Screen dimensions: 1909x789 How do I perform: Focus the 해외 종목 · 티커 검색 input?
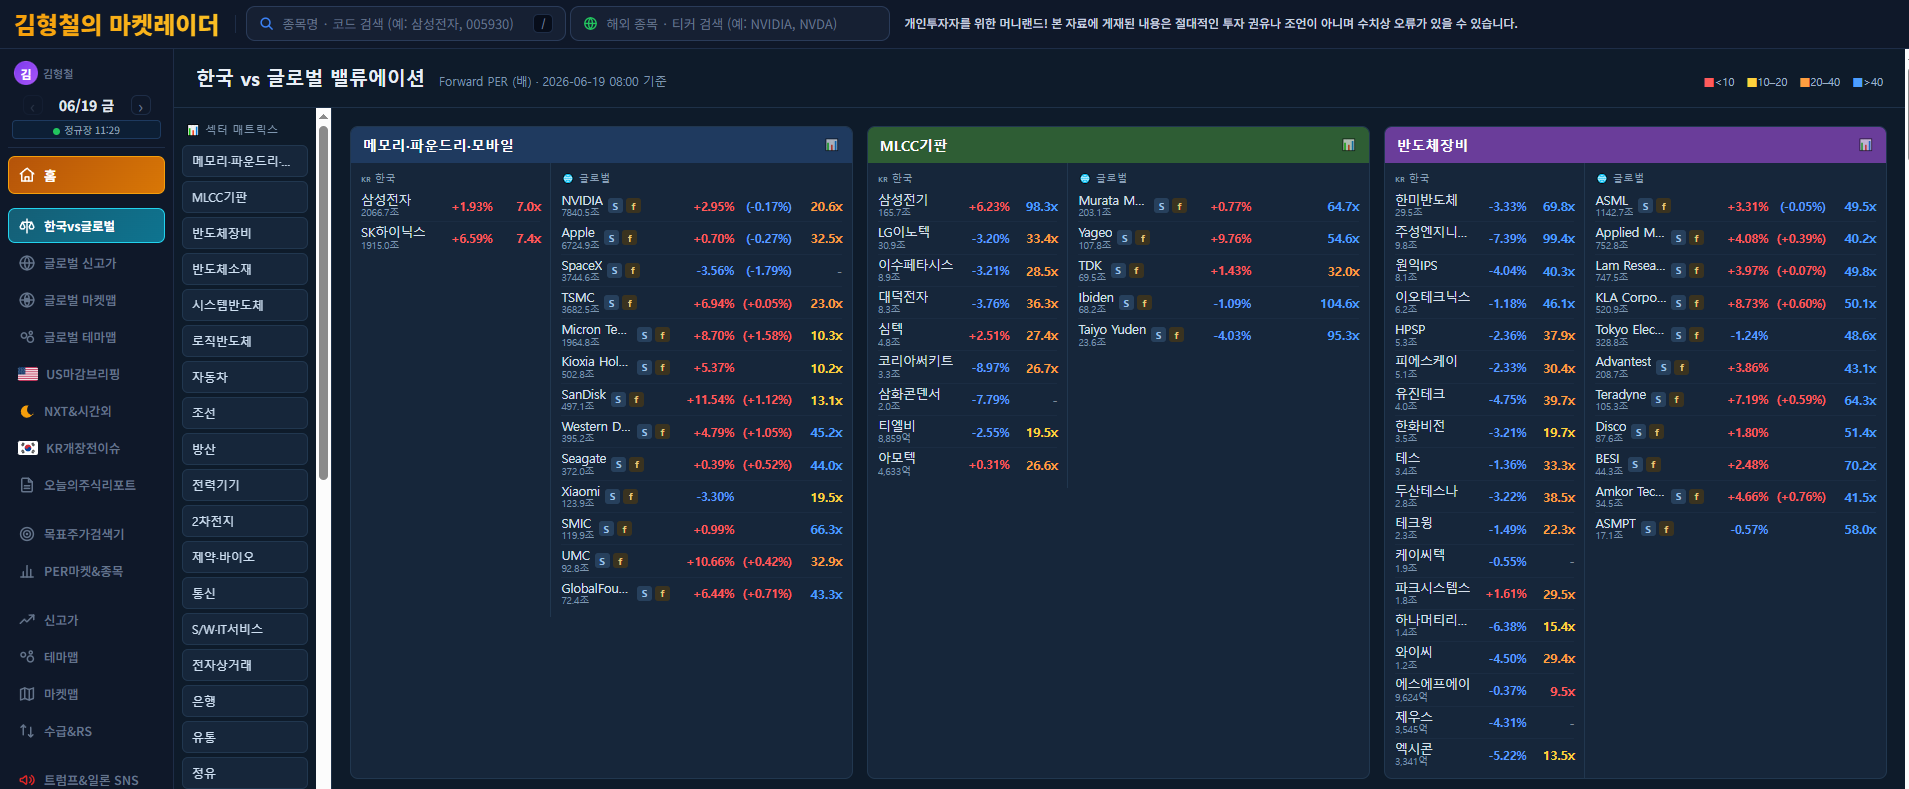click(730, 24)
